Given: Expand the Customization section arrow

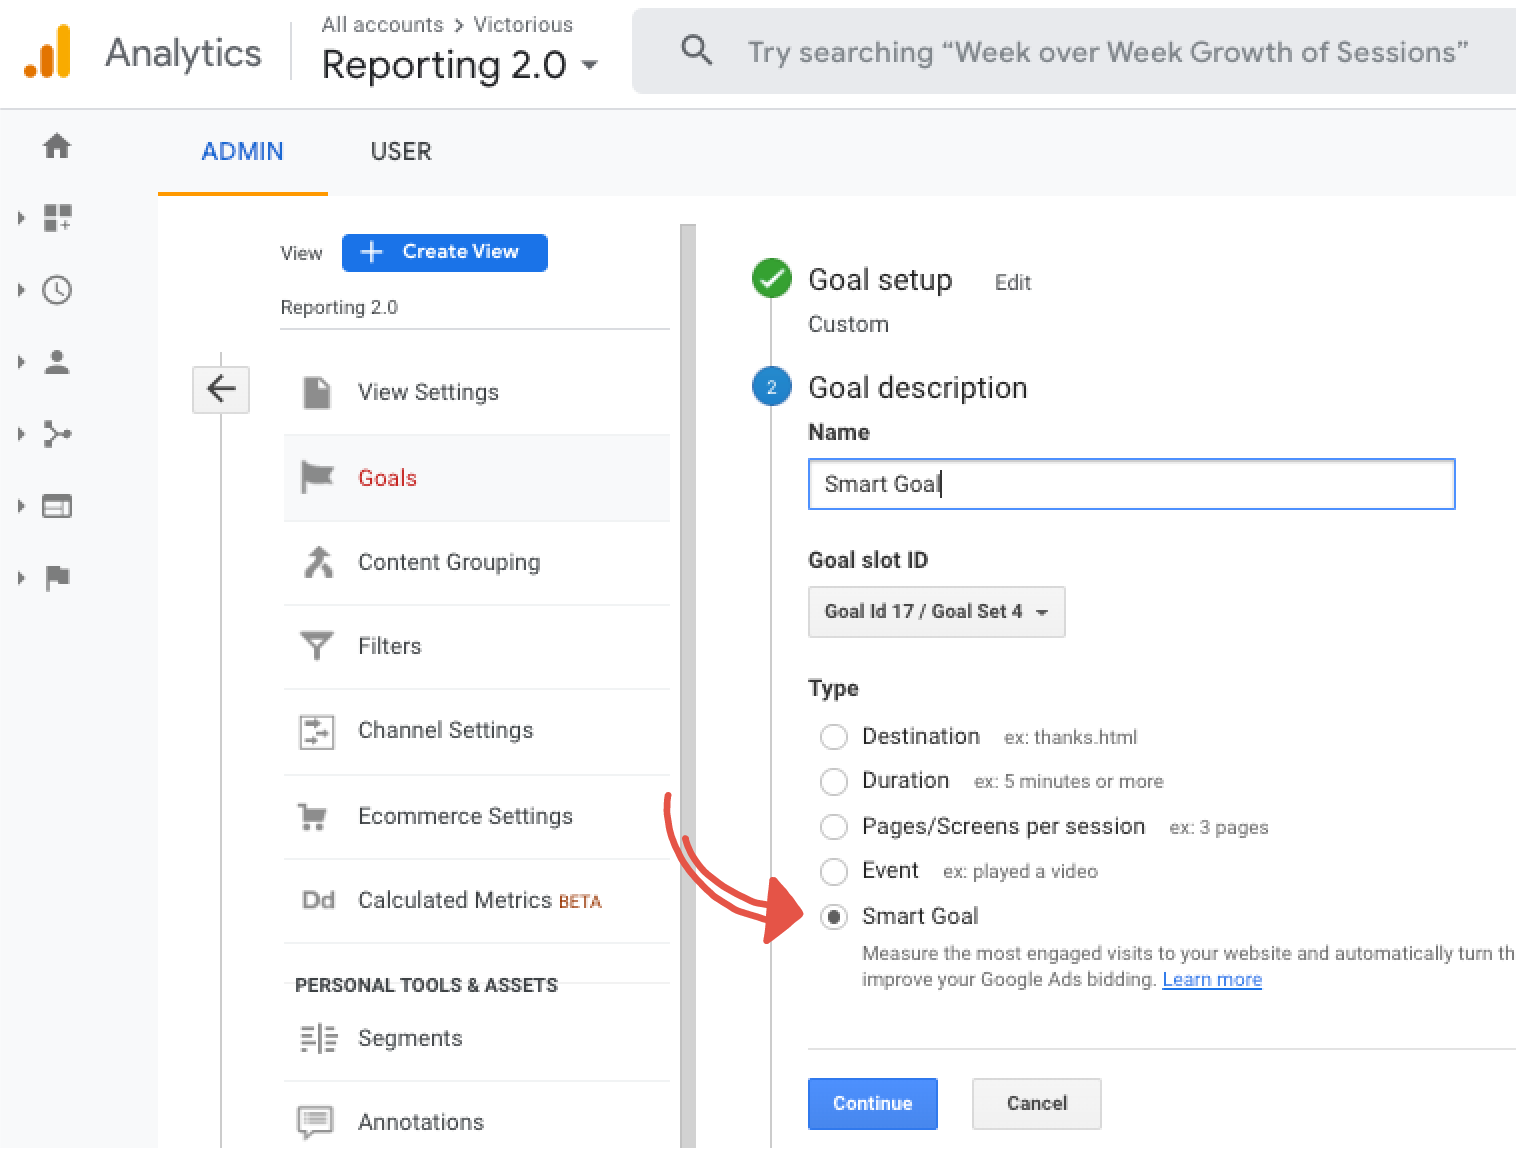Looking at the screenshot, I should [21, 218].
